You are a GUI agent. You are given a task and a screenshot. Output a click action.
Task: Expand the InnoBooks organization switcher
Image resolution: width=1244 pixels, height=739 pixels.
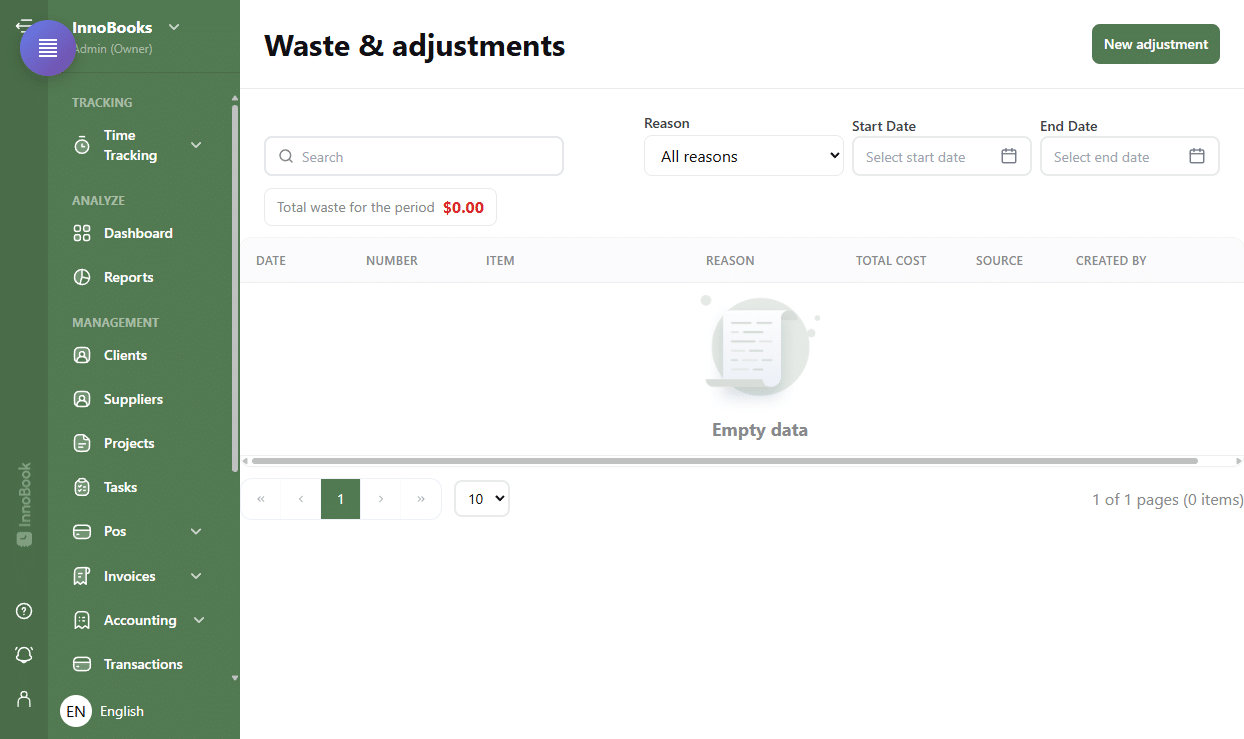pyautogui.click(x=174, y=27)
